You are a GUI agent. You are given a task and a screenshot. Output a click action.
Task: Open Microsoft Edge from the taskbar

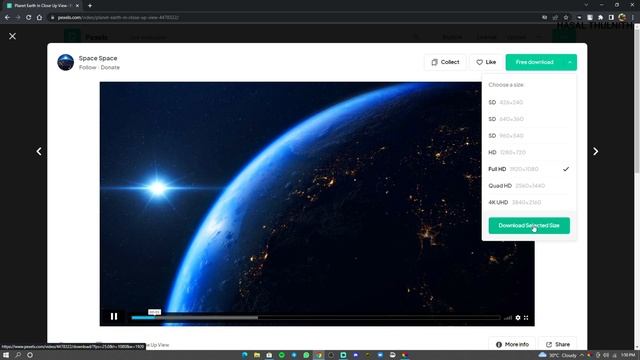[x=244, y=355]
